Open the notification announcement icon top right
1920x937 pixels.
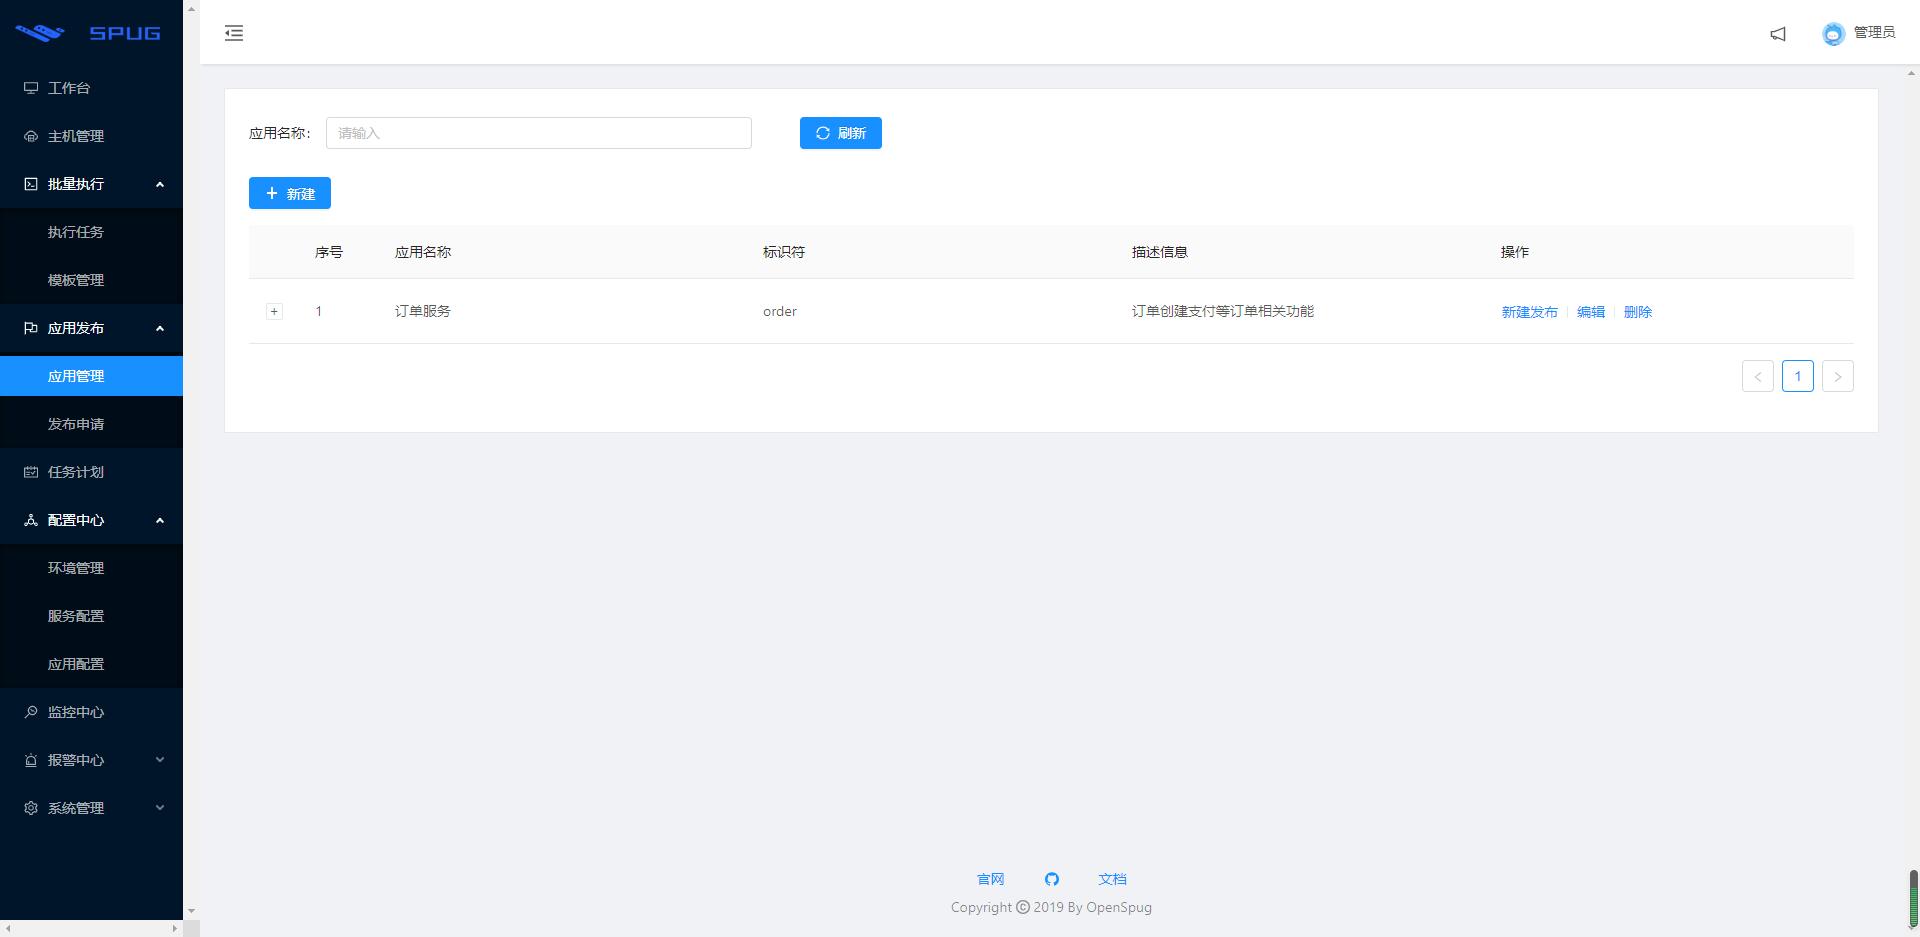[x=1778, y=34]
